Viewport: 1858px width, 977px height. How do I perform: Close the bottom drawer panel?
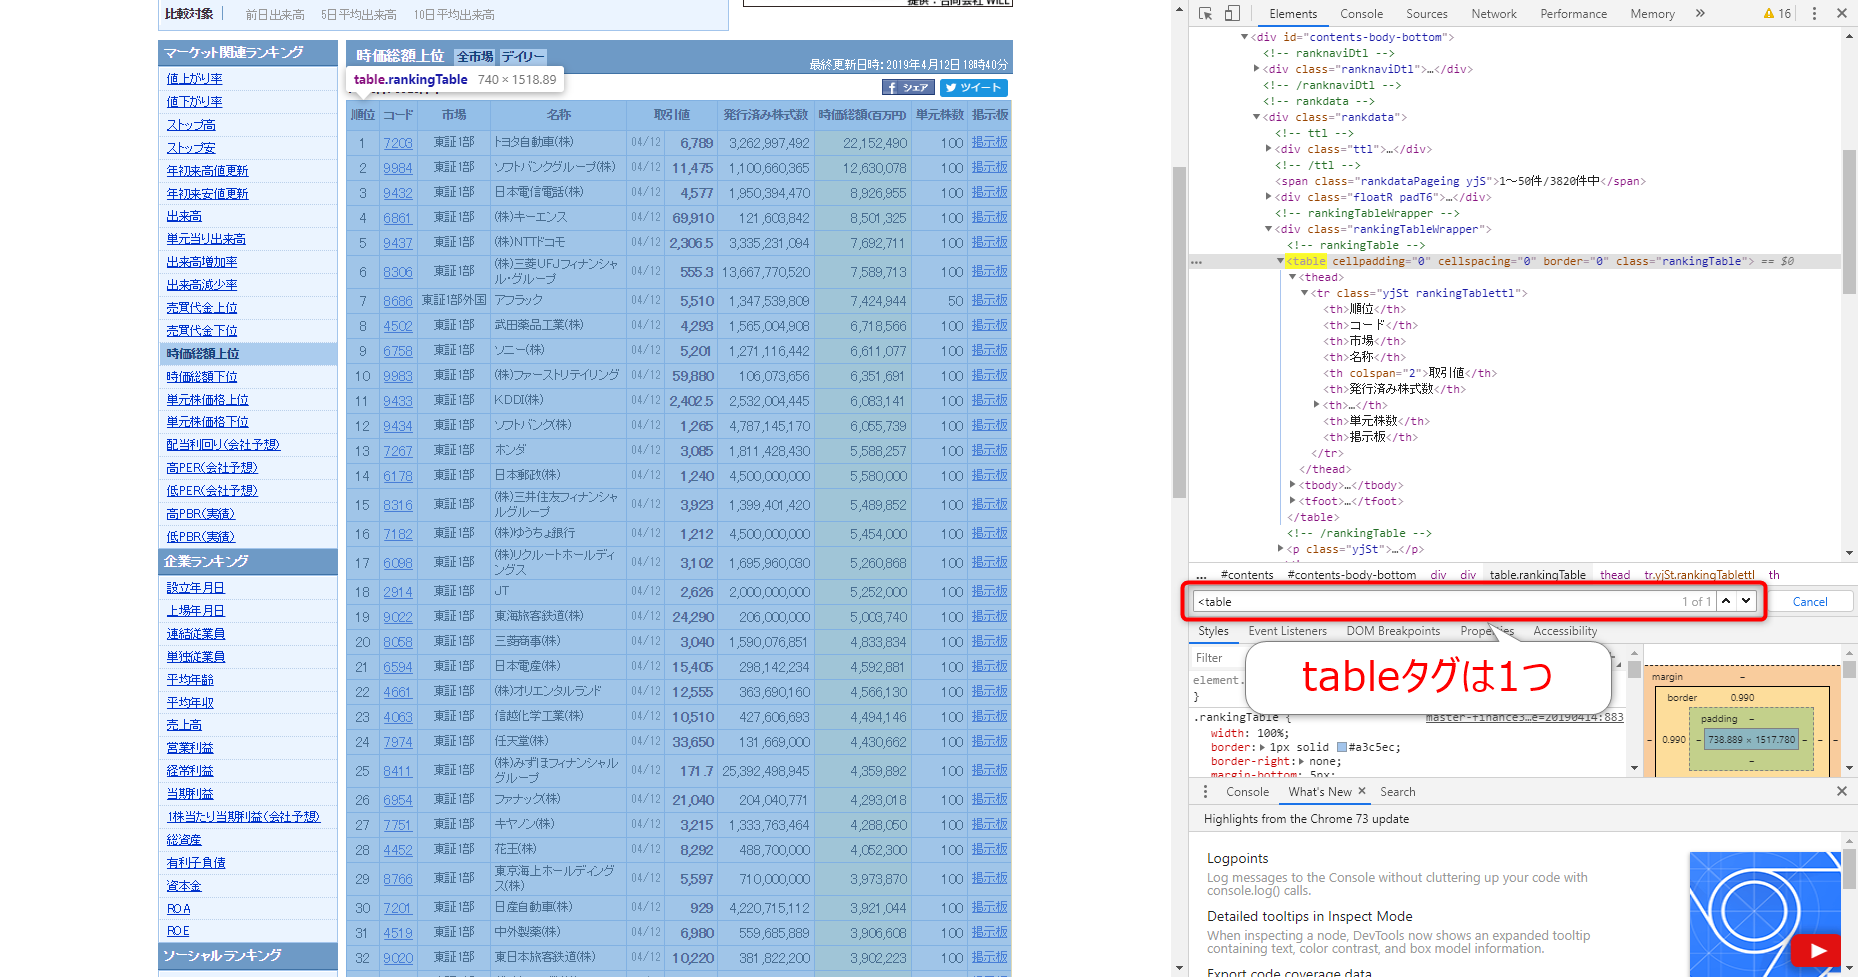1842,791
